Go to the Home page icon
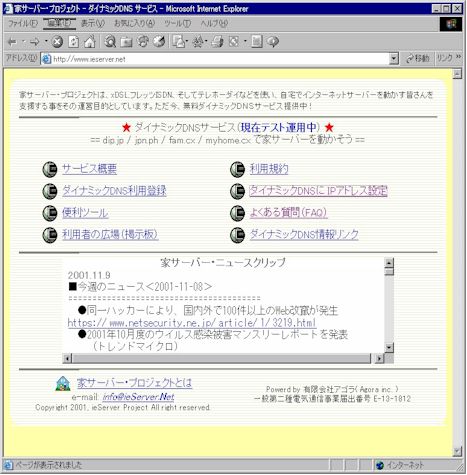This screenshot has width=467, height=475. pyautogui.click(x=90, y=42)
